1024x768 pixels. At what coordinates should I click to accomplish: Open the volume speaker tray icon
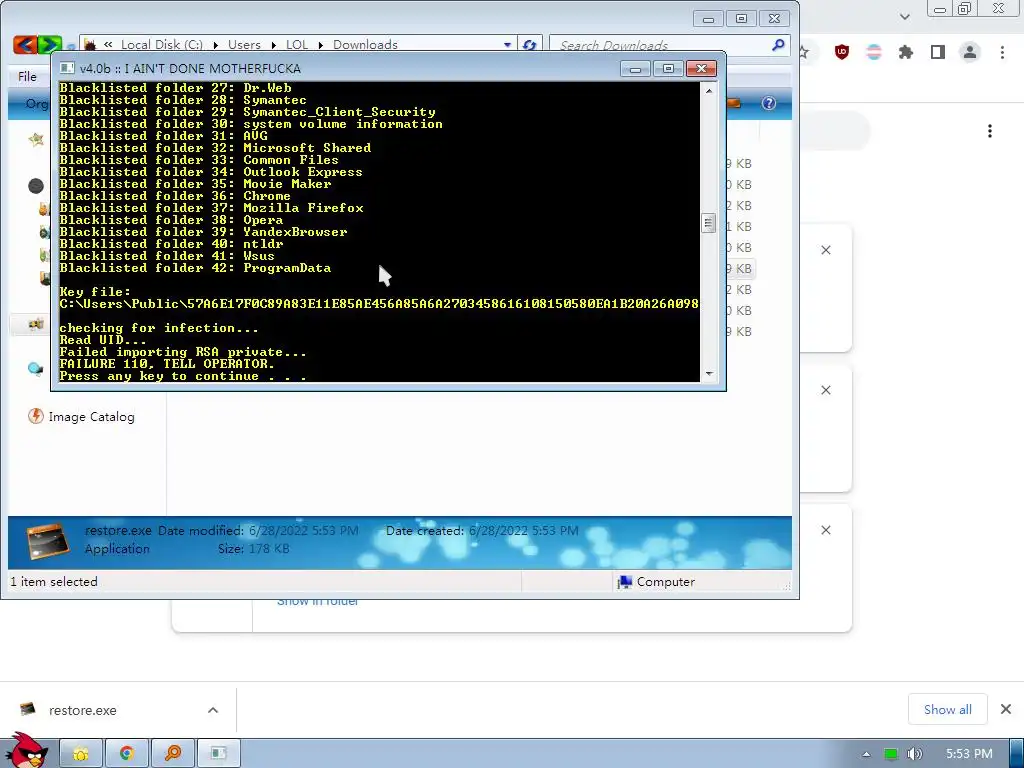914,754
